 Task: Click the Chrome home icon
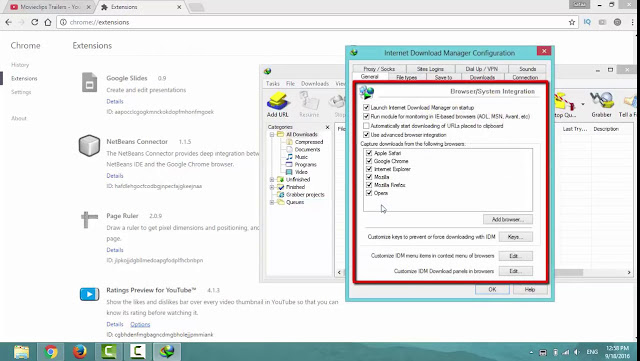[x=48, y=22]
